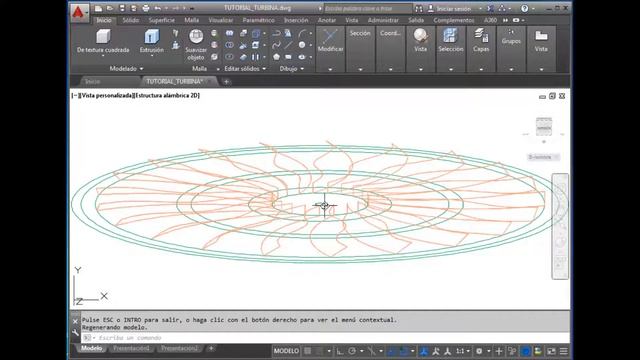Select the line tool in Dibujo
Screen dimensions: 640x360
click(x=289, y=45)
